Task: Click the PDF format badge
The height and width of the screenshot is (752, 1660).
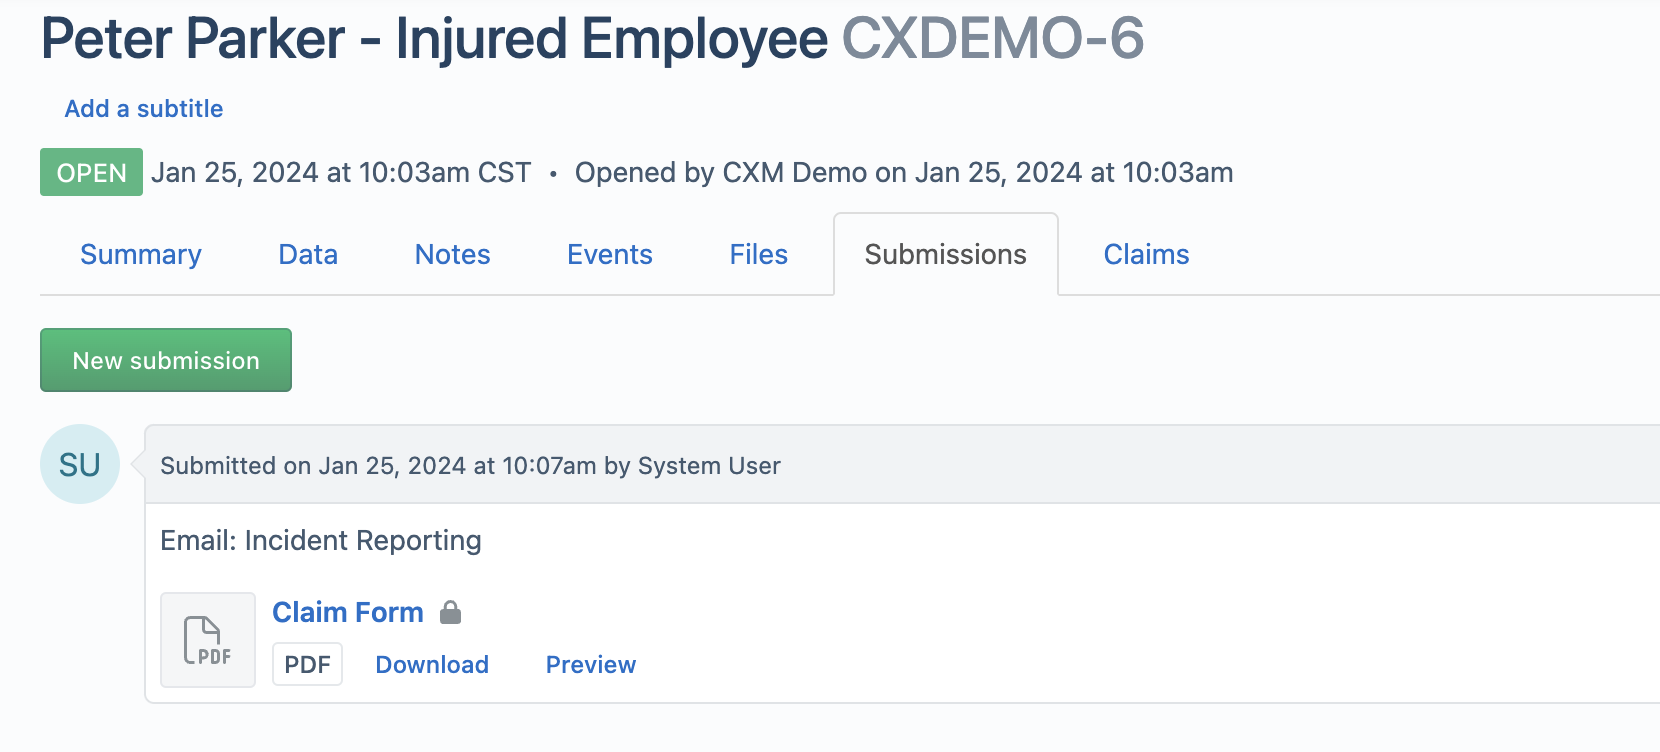Action: [x=308, y=664]
